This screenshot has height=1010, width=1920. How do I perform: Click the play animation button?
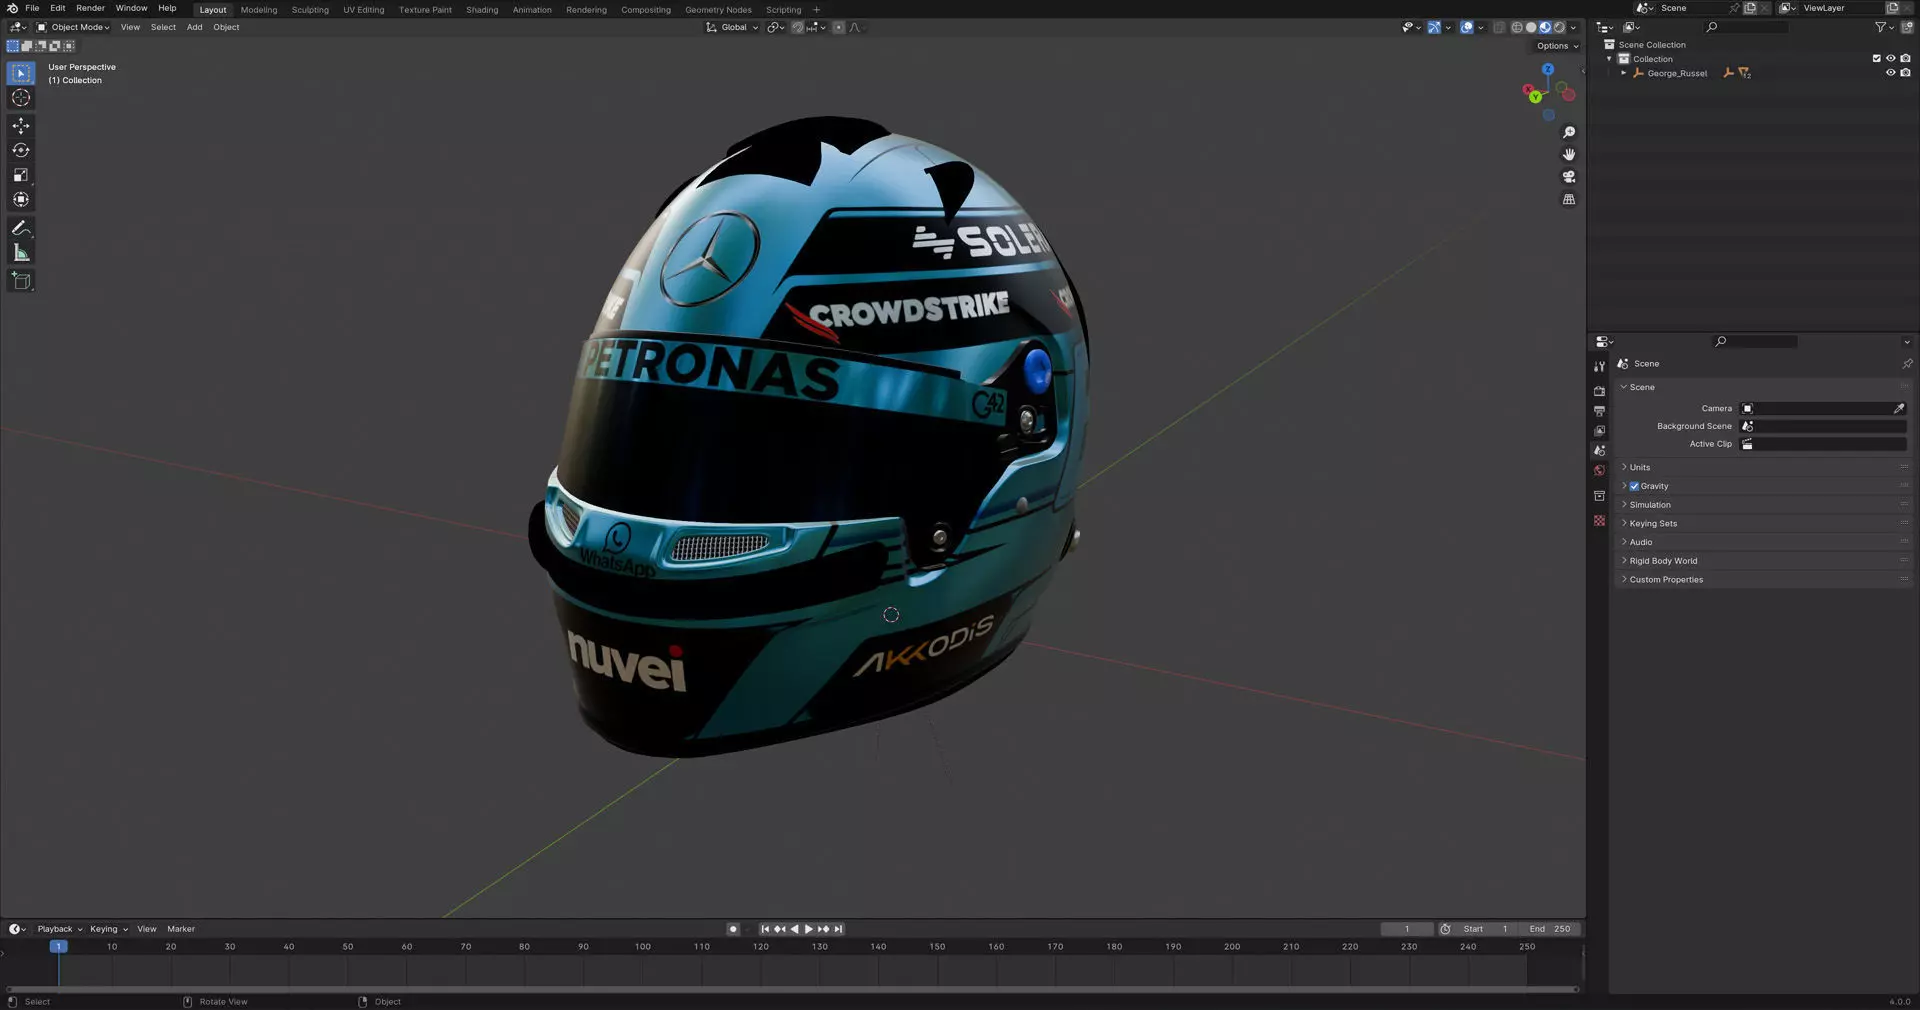click(809, 929)
